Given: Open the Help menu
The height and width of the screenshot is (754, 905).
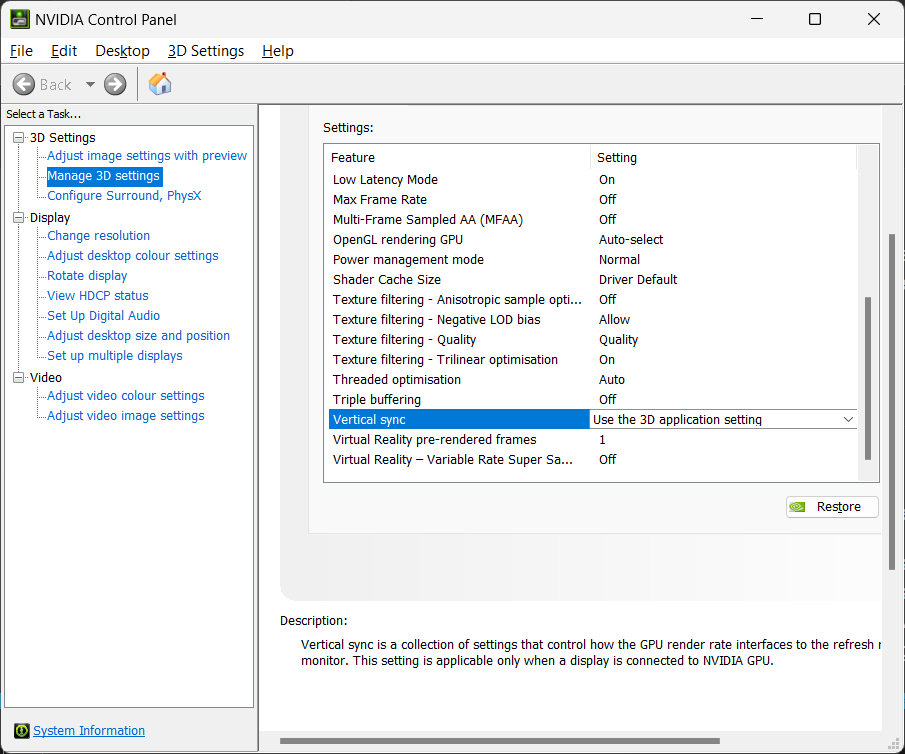Looking at the screenshot, I should [x=278, y=51].
